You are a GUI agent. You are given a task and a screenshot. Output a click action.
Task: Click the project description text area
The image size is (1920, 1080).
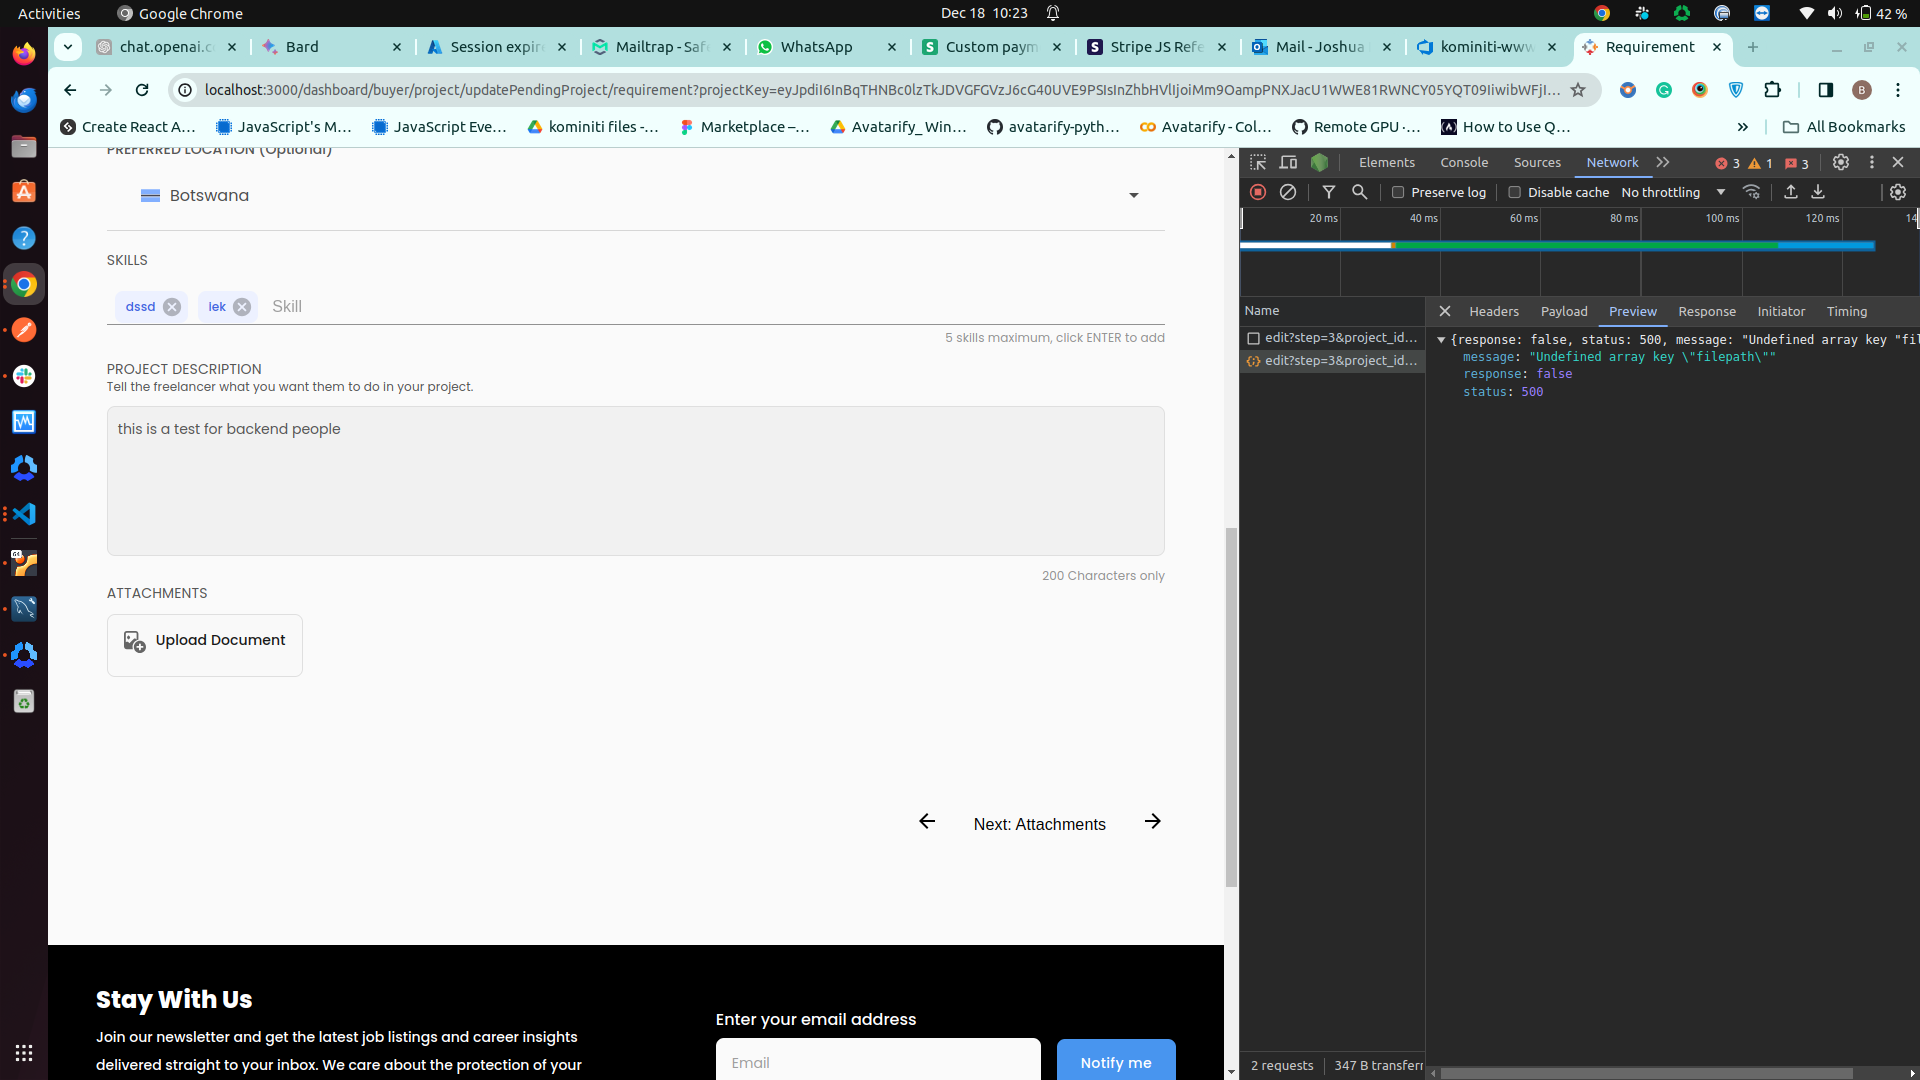pos(635,481)
